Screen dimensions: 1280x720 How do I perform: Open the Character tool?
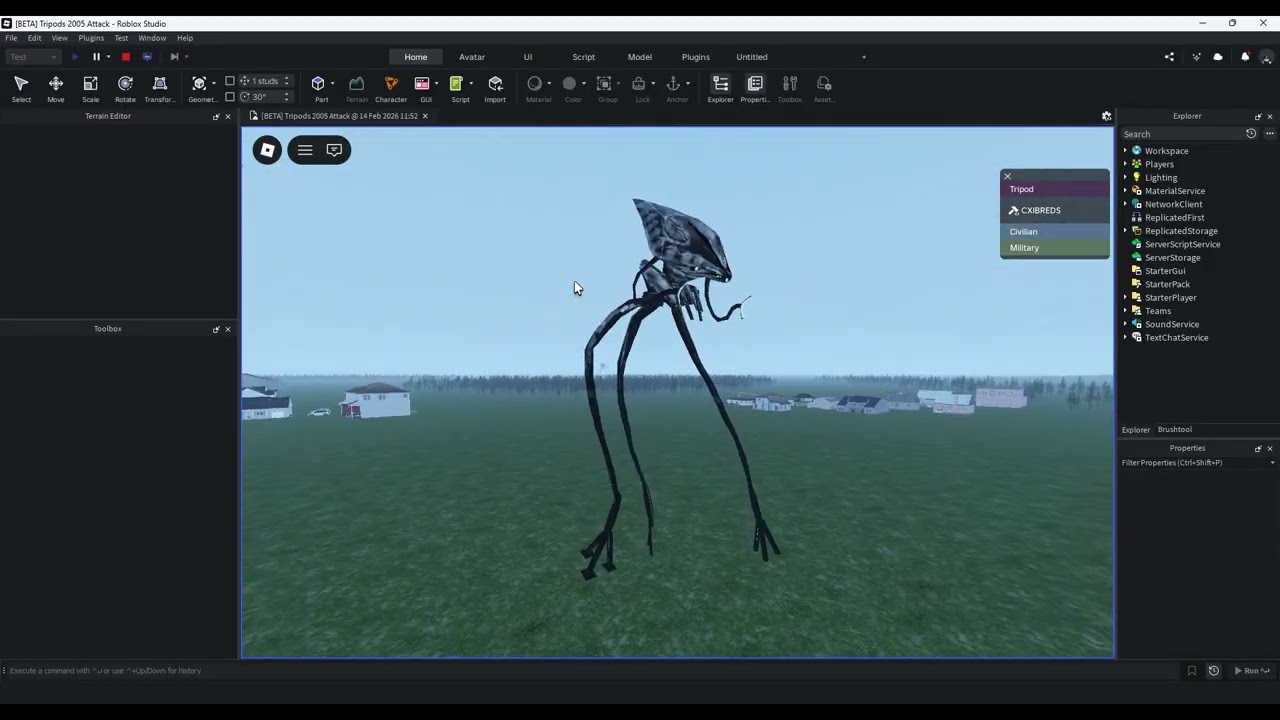click(x=391, y=88)
